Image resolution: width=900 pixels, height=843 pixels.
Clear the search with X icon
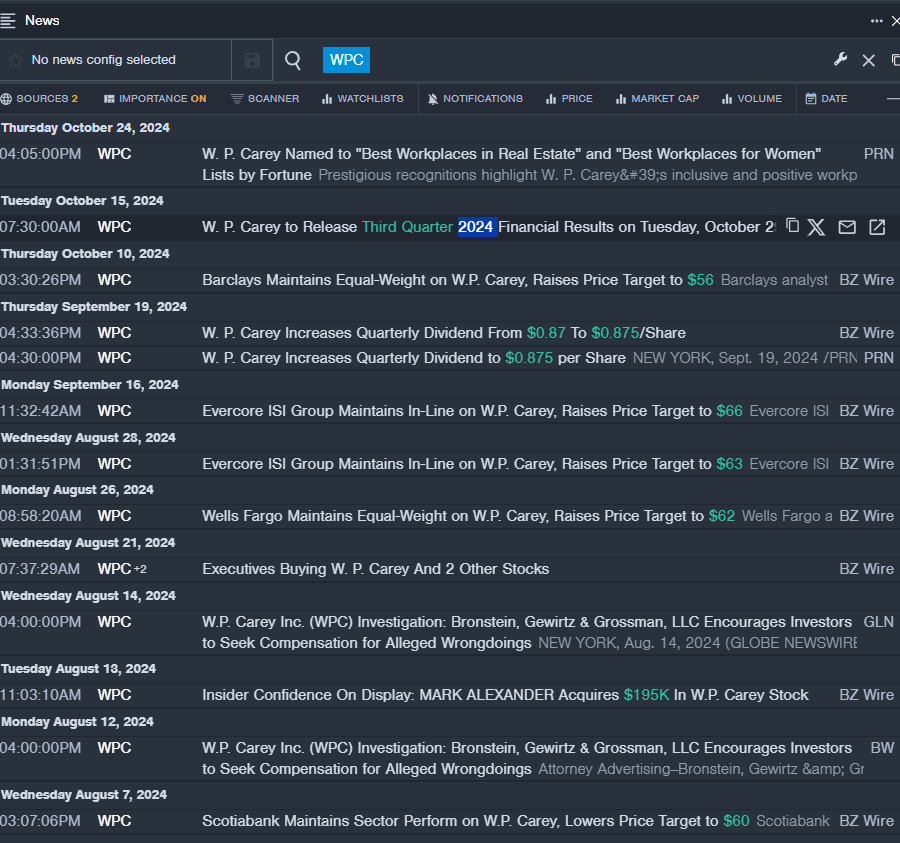pyautogui.click(x=868, y=60)
